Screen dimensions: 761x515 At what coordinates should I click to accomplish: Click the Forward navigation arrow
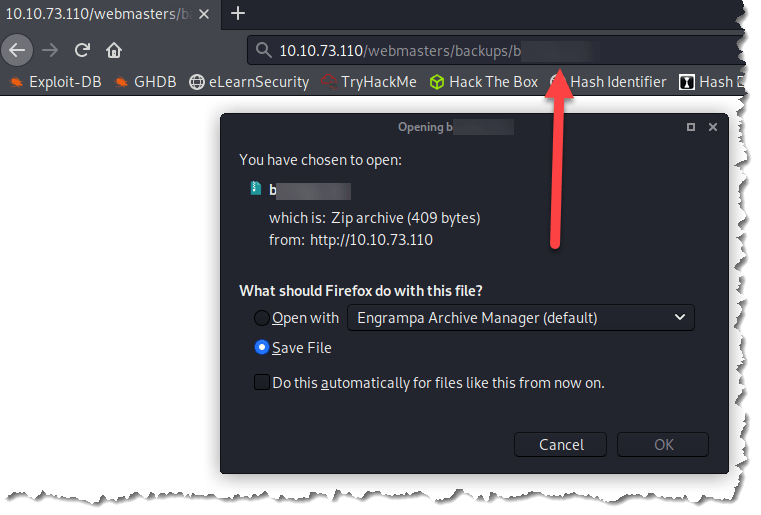click(x=50, y=50)
